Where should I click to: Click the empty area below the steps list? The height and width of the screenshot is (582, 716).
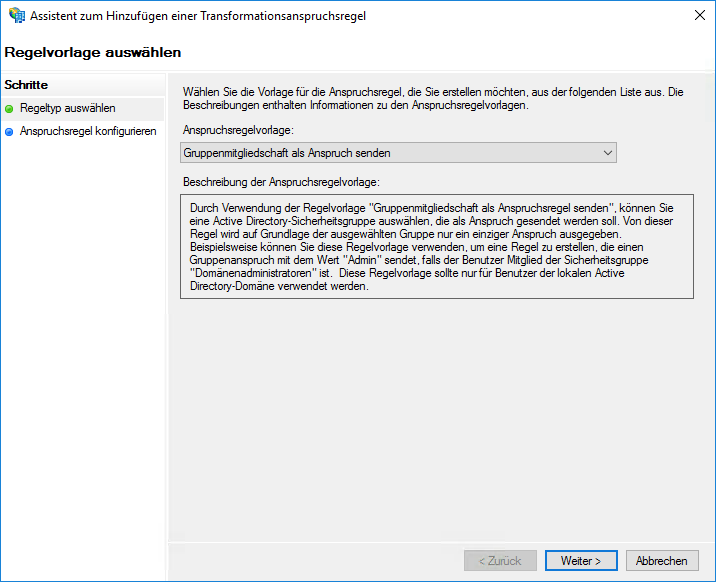tap(82, 350)
